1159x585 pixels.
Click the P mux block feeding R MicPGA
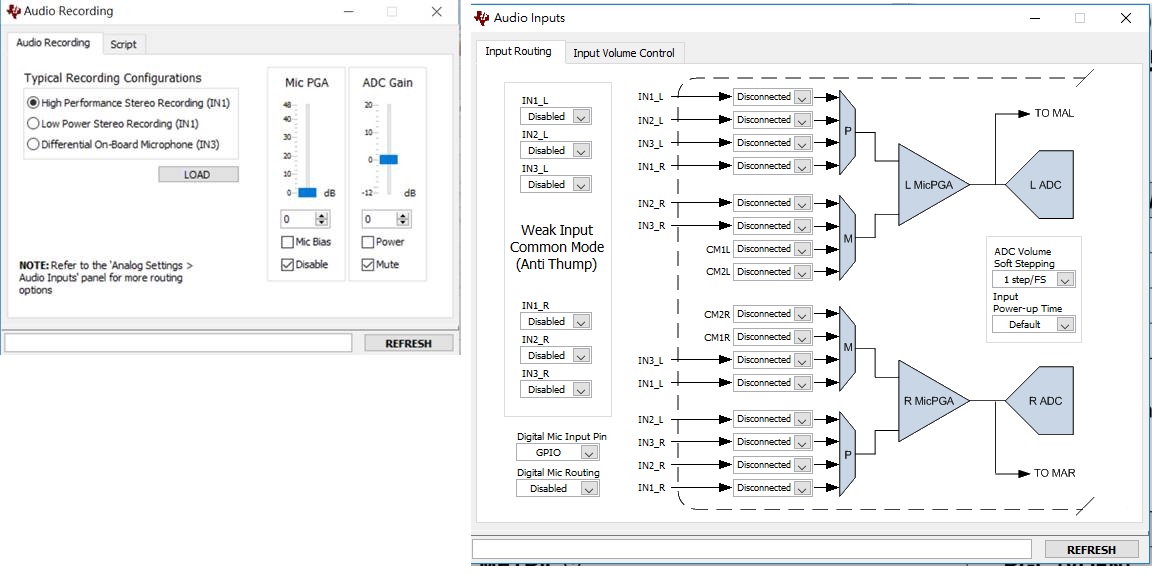click(x=848, y=454)
